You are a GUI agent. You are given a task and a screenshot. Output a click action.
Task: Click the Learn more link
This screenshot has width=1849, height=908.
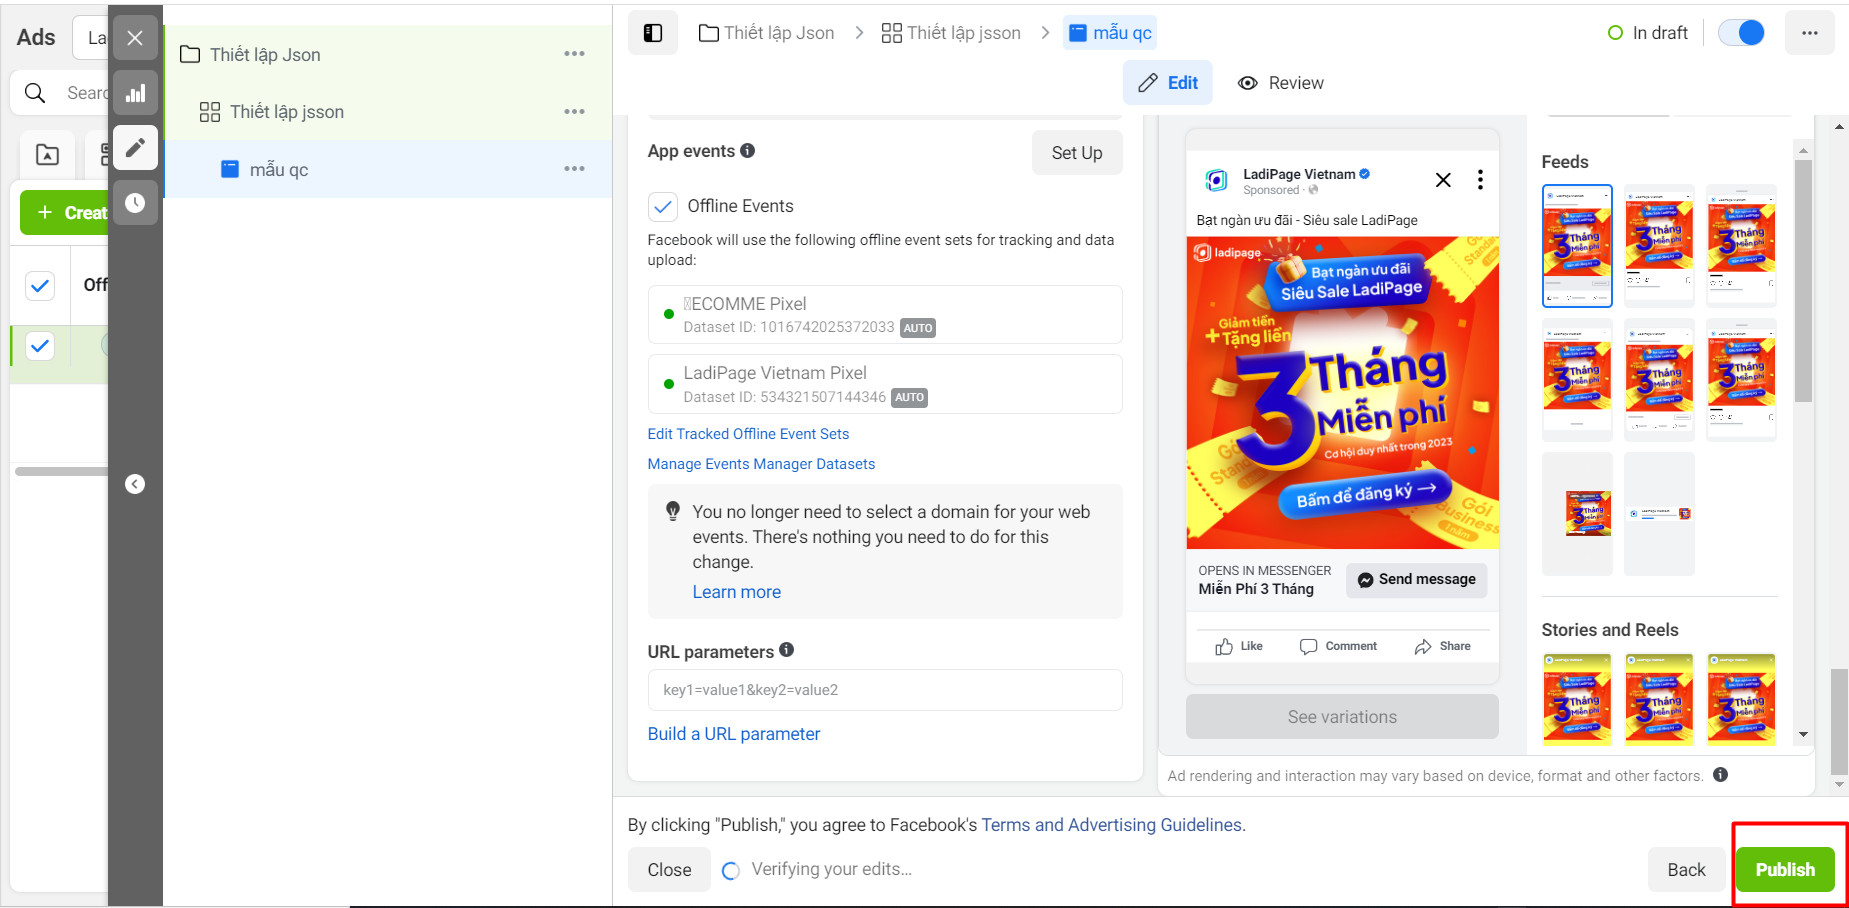pos(737,592)
